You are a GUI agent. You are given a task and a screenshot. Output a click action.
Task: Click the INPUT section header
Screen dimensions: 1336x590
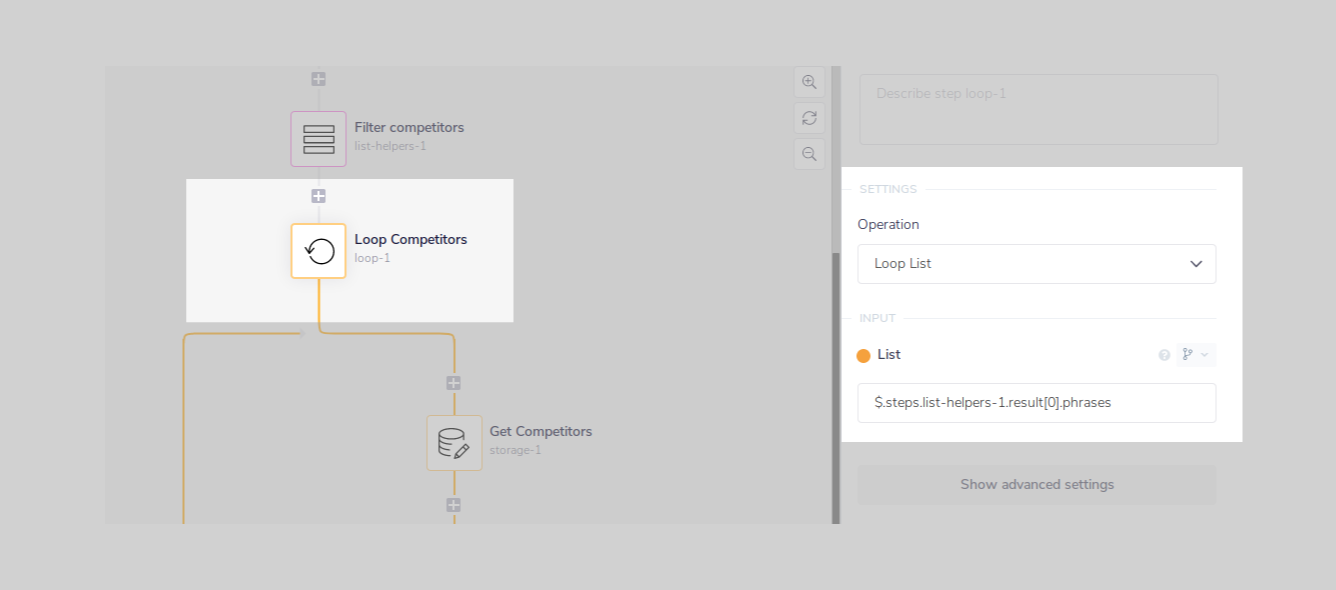coord(877,317)
